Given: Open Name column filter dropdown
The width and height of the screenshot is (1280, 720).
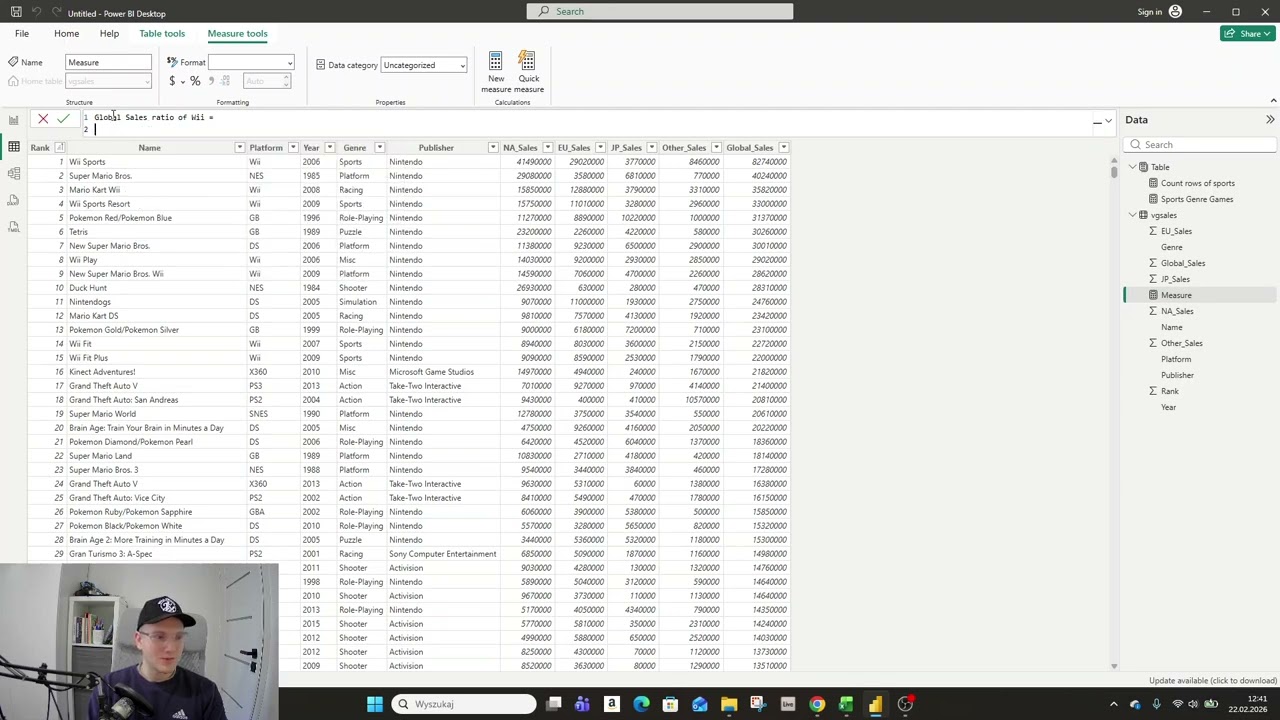Looking at the screenshot, I should pyautogui.click(x=239, y=148).
